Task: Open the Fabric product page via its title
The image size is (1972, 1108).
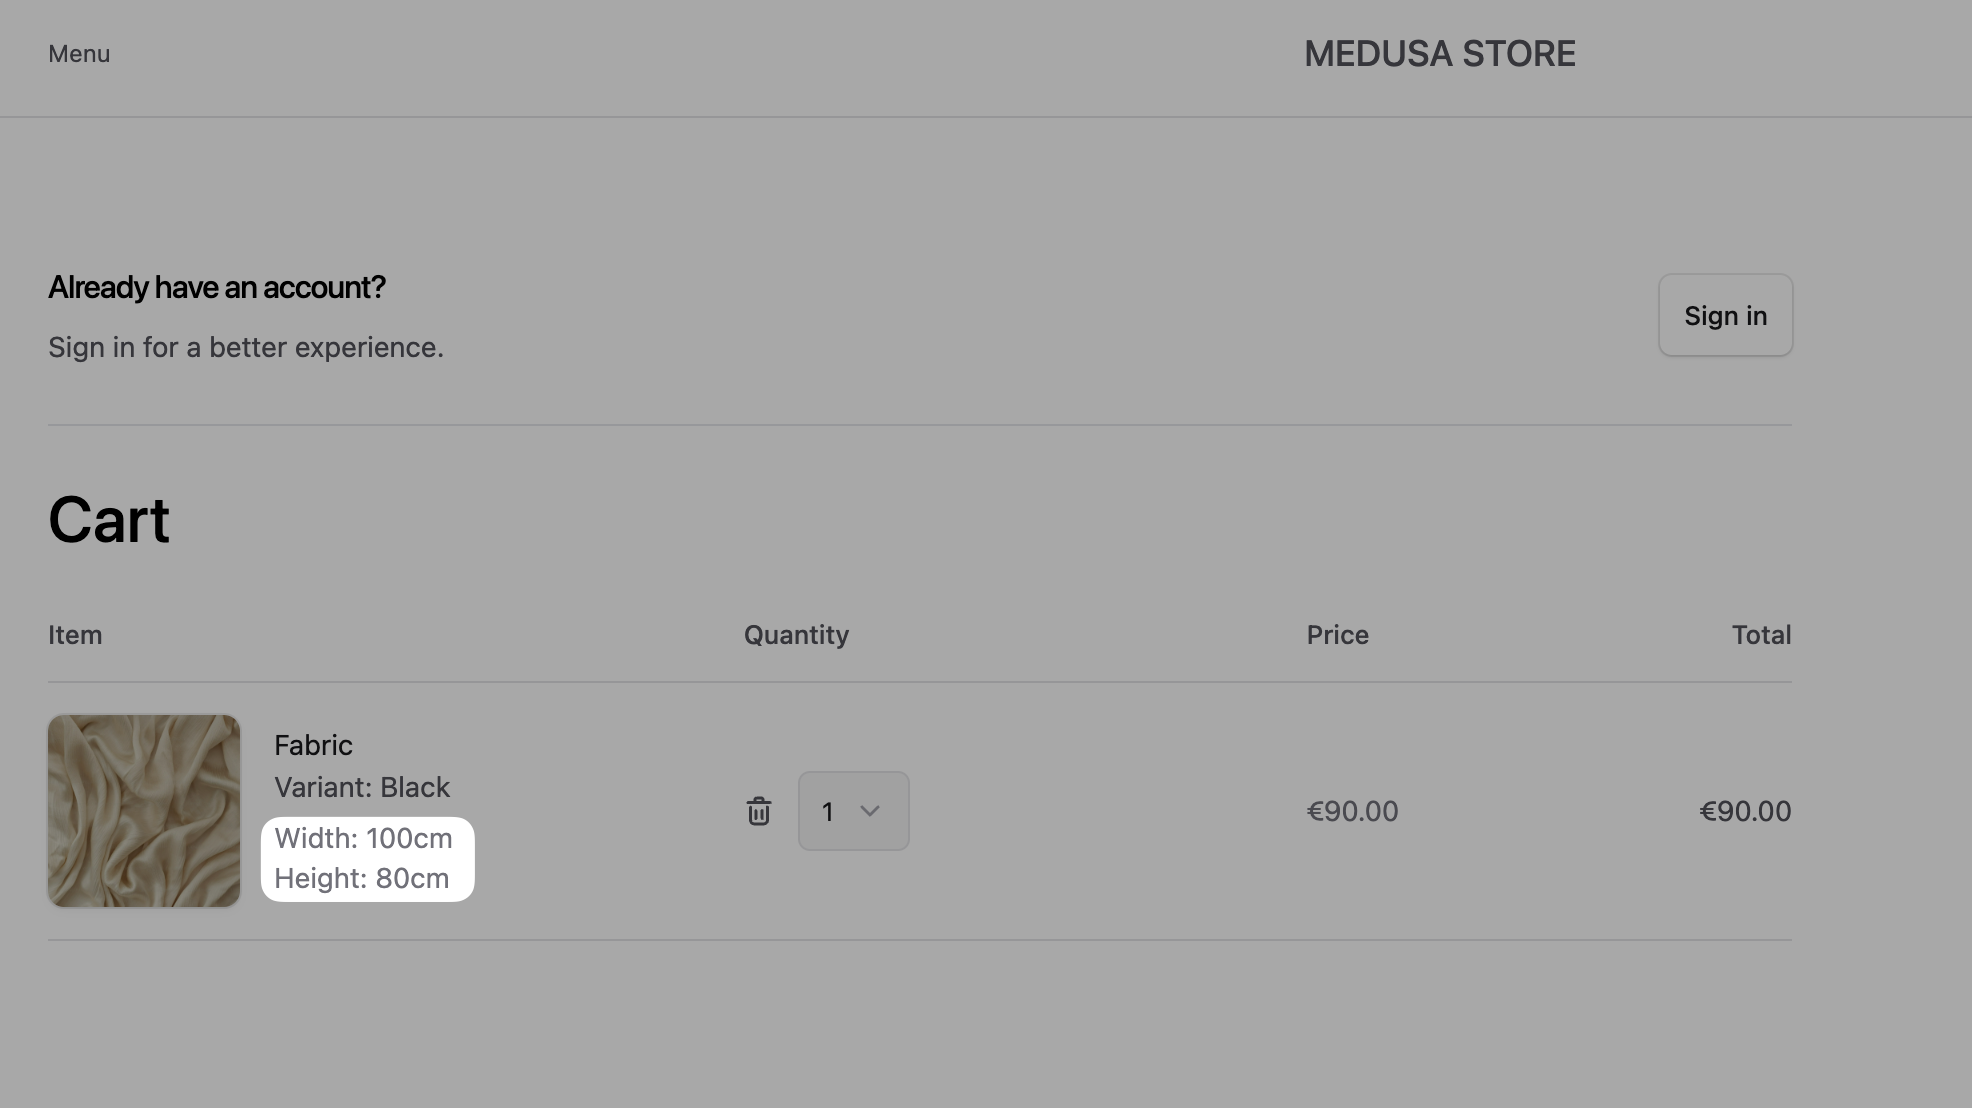Action: pyautogui.click(x=313, y=745)
